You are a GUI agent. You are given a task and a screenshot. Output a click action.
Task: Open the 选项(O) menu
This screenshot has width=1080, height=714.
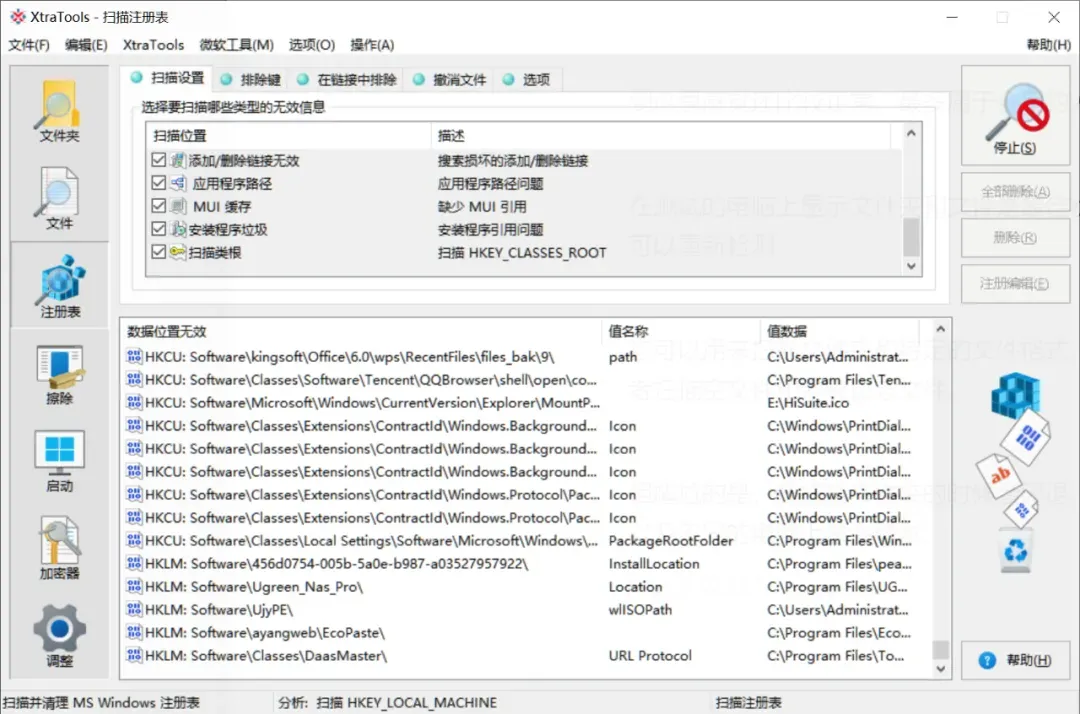(312, 45)
